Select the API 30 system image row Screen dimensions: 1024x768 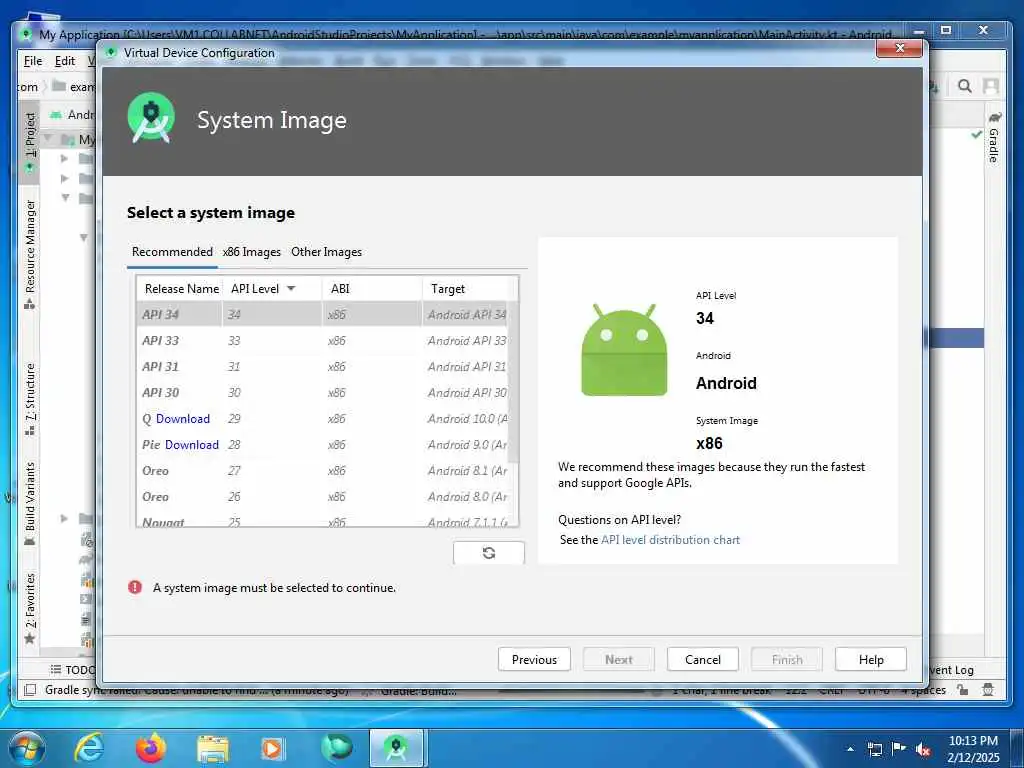[x=323, y=392]
